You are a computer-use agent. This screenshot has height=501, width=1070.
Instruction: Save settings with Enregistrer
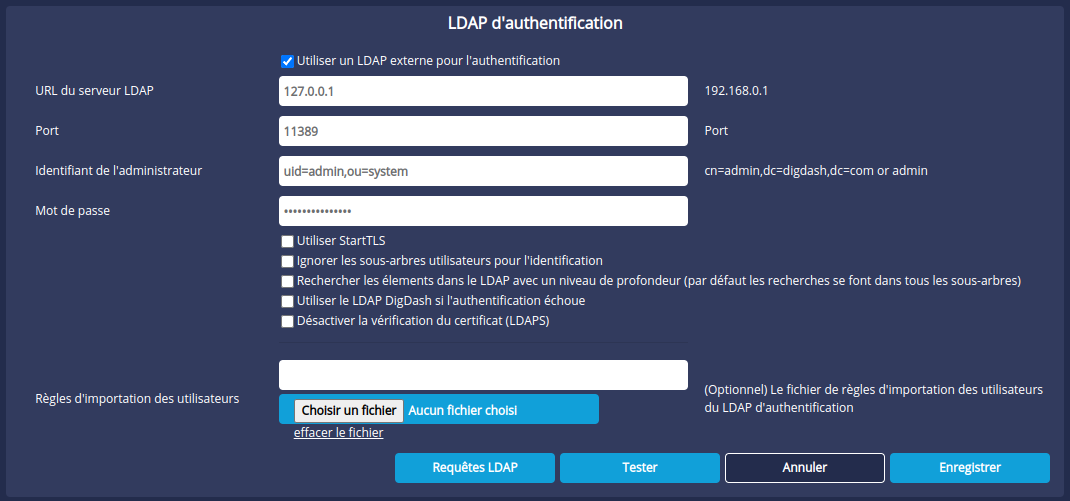(x=970, y=468)
